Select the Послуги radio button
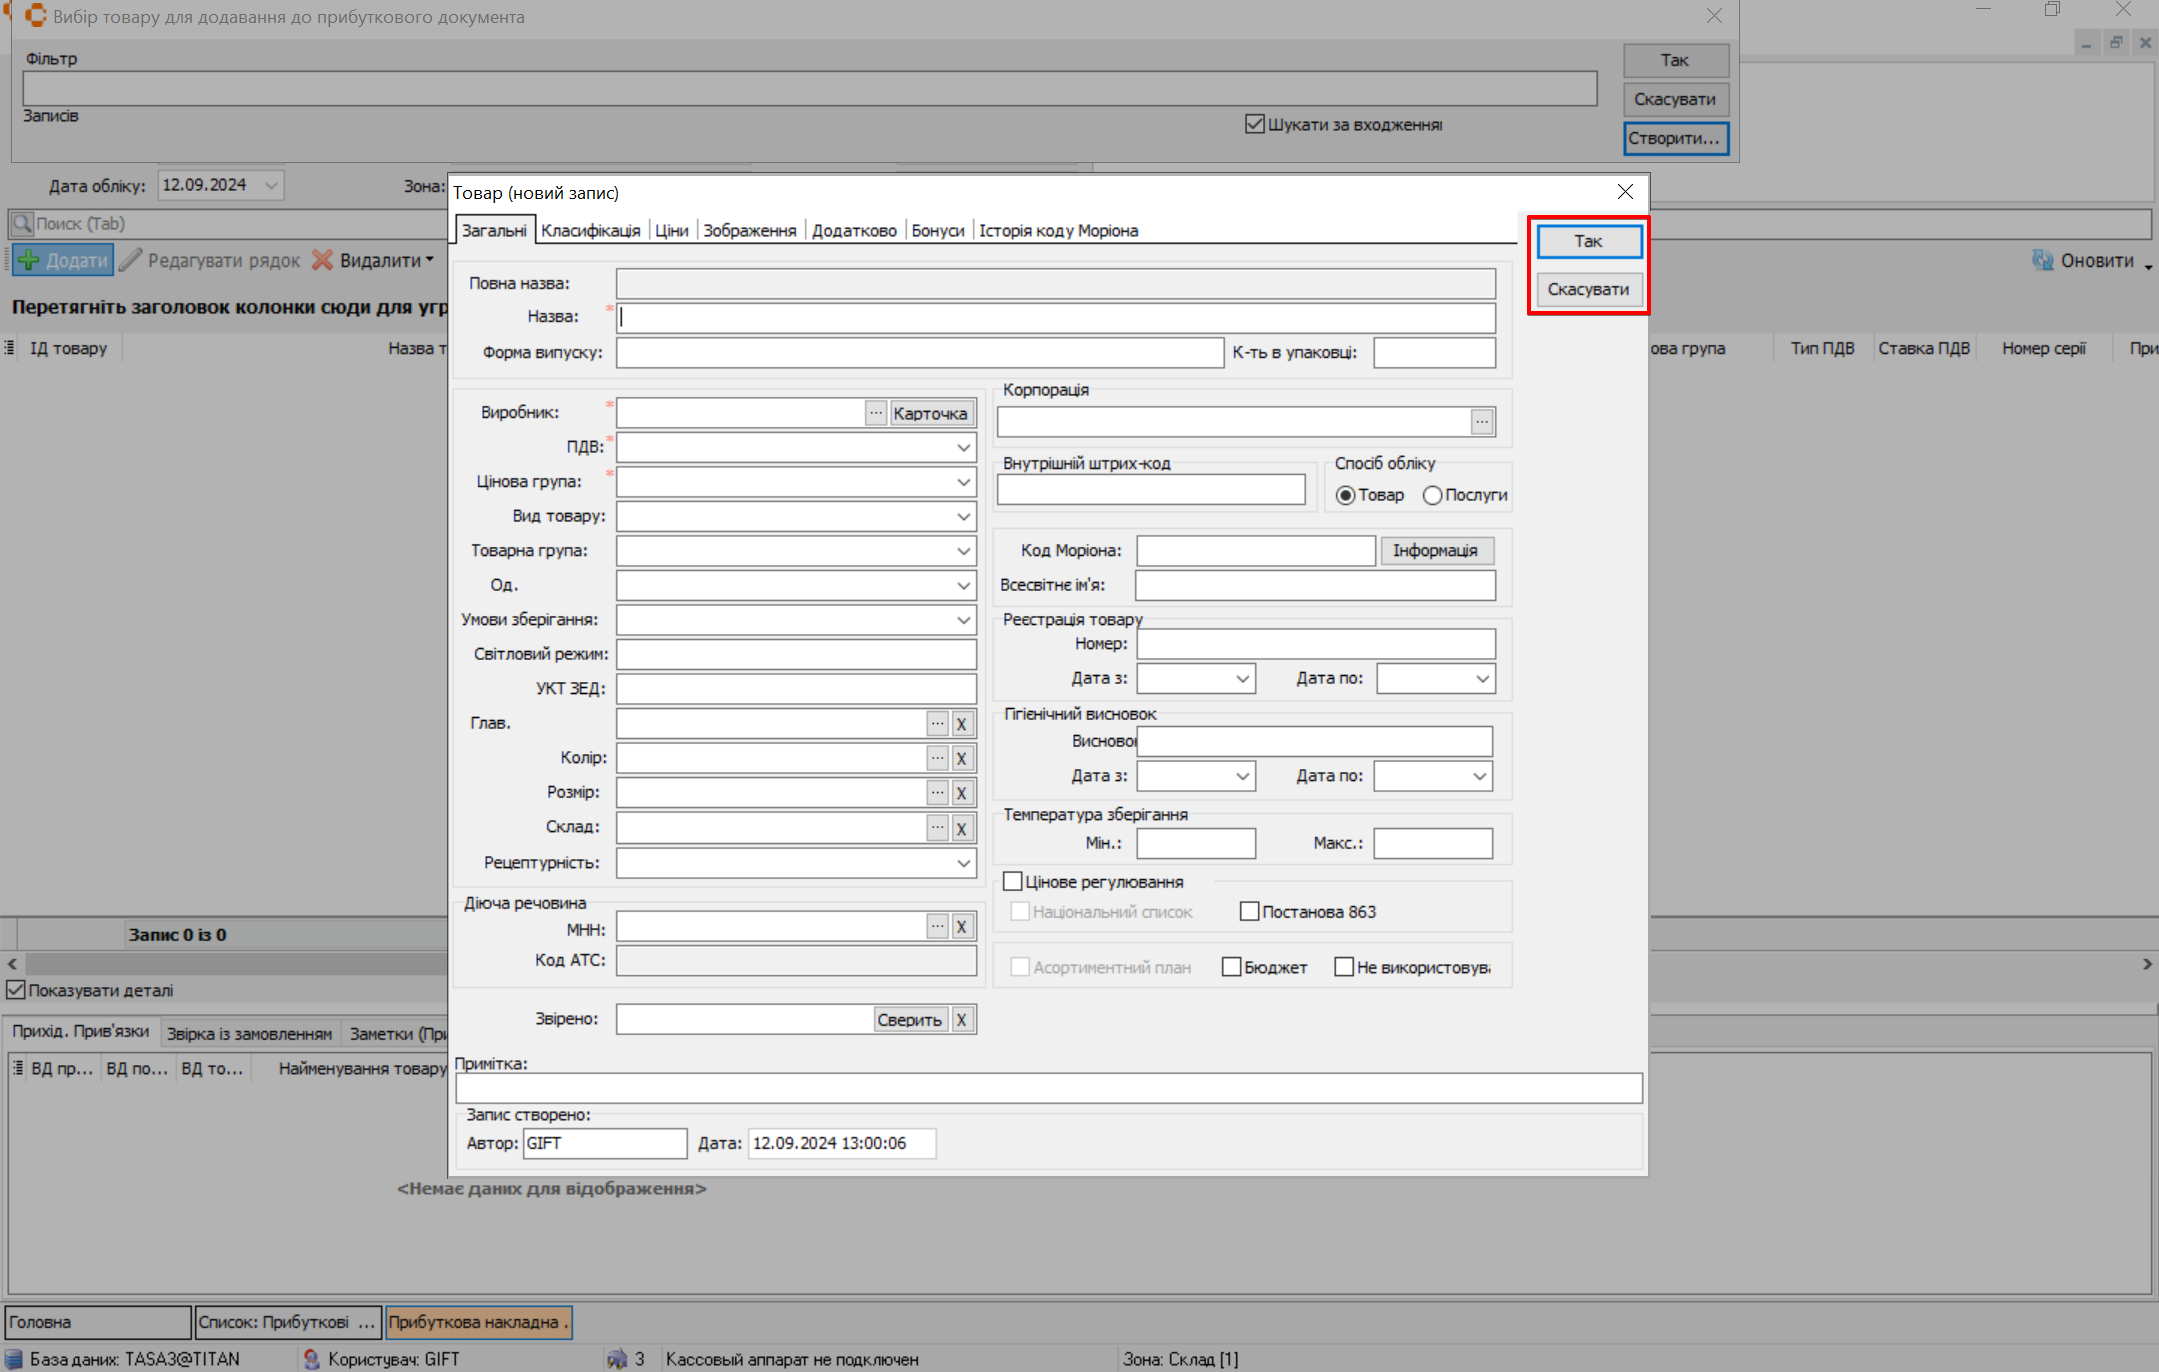2159x1372 pixels. (x=1432, y=495)
